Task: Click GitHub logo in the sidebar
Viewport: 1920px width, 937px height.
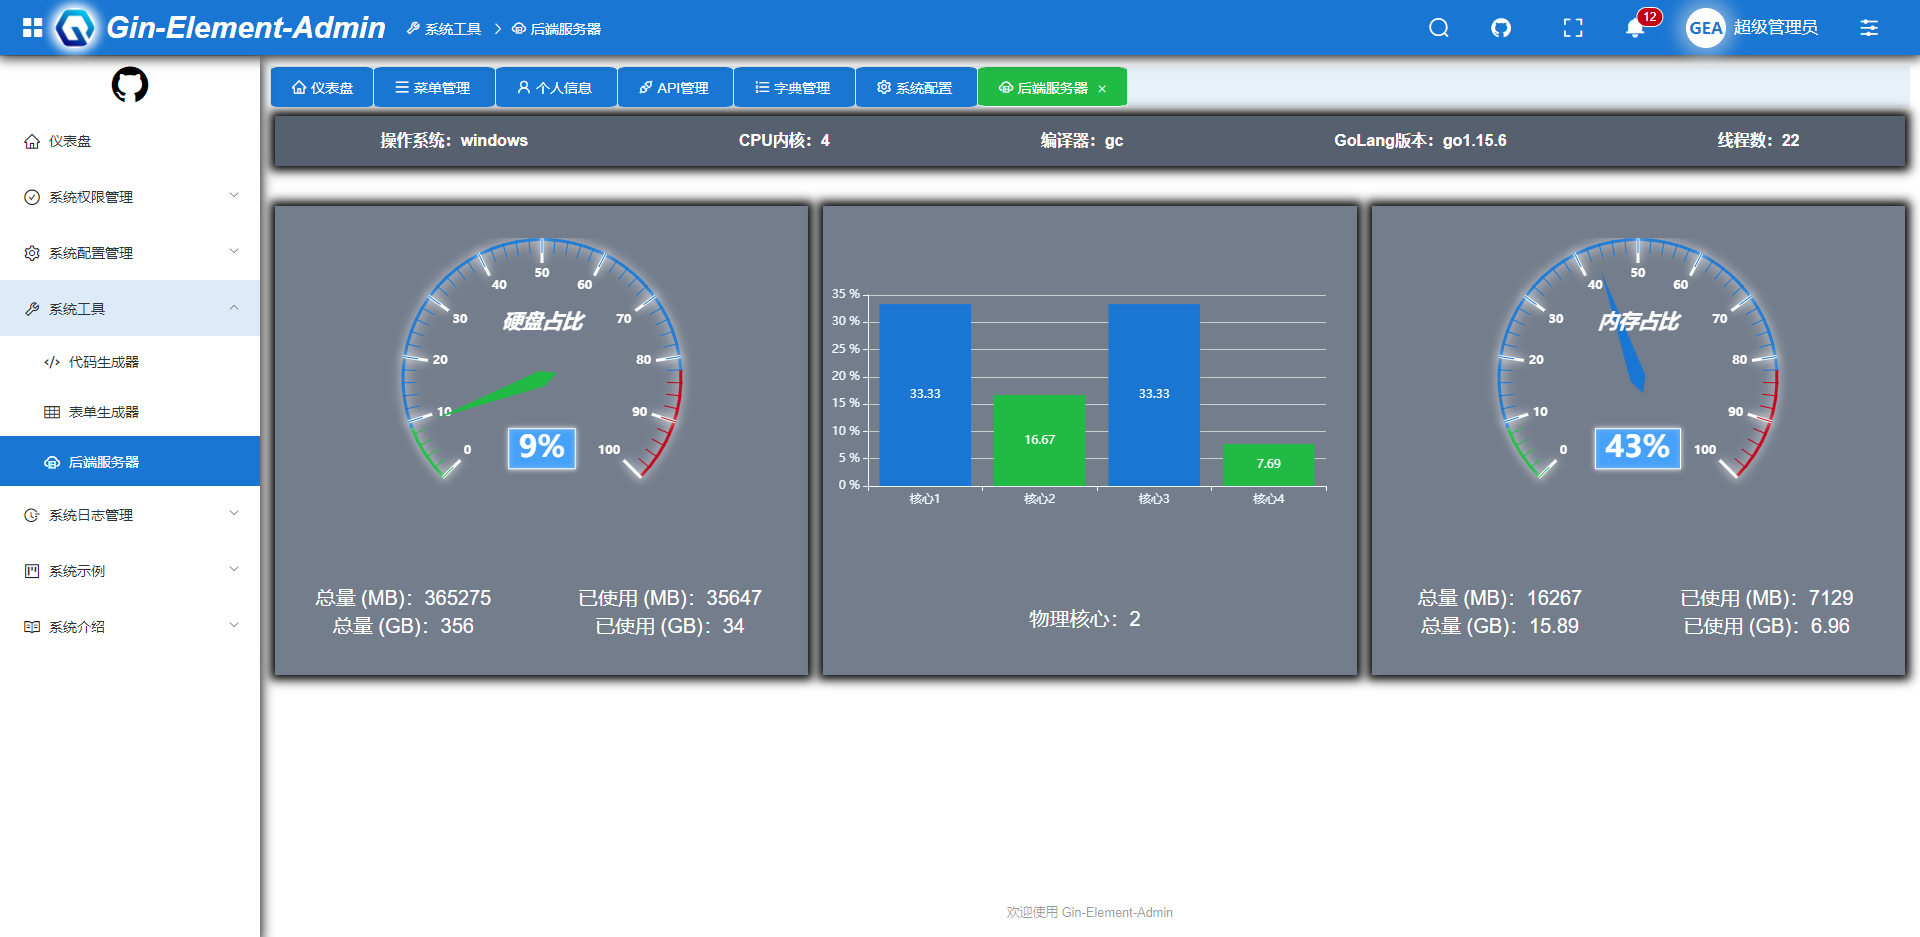Action: (x=130, y=85)
